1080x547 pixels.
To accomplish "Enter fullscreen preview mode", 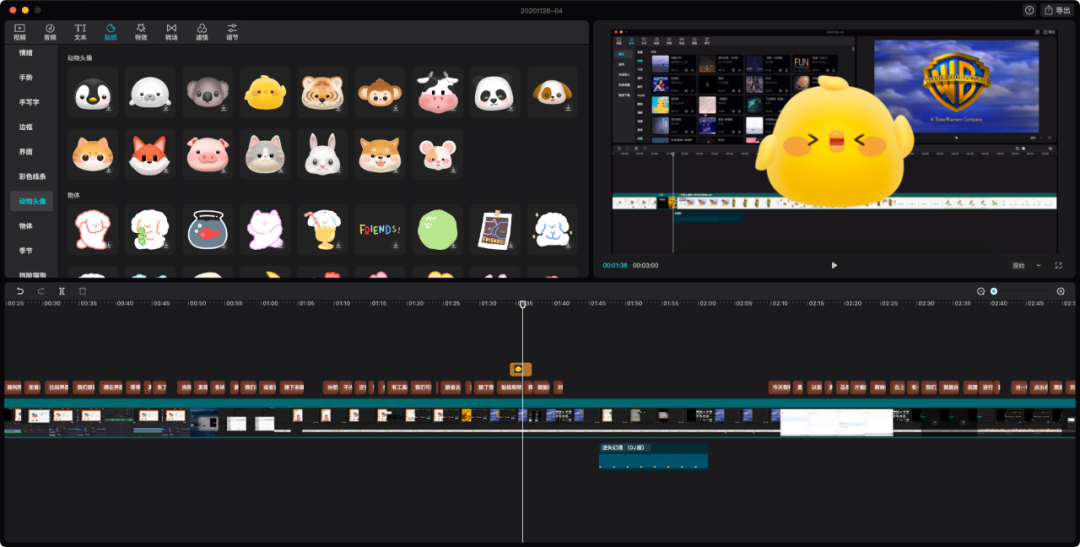I will [x=1059, y=265].
